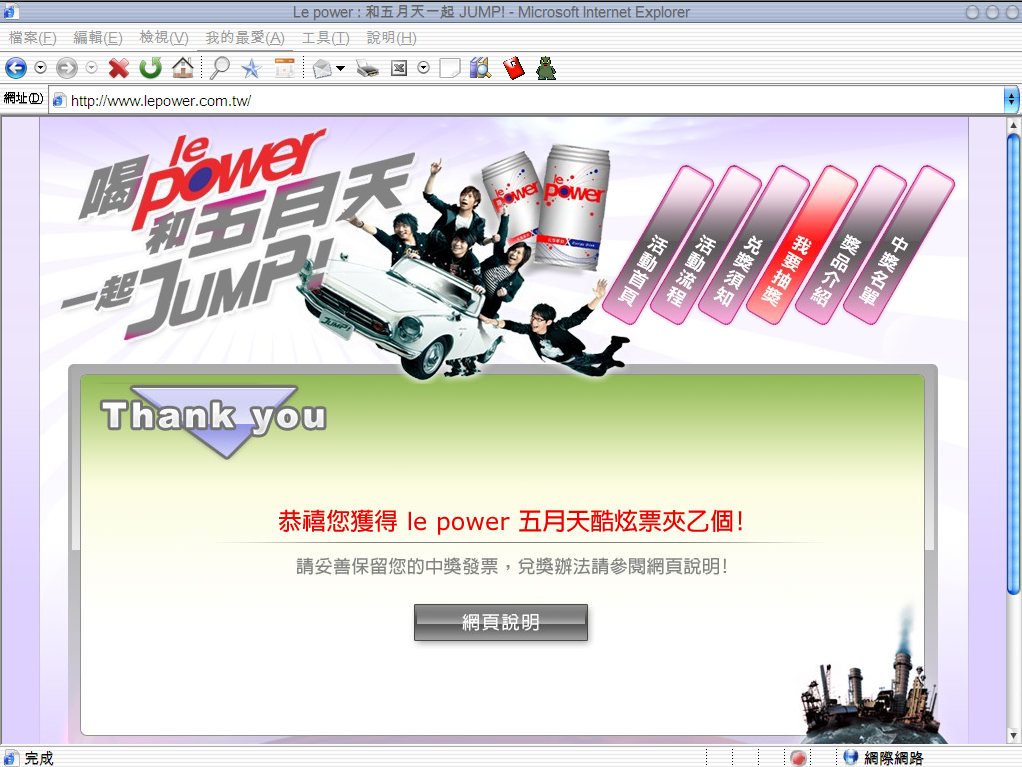1022x767 pixels.
Task: Click the green monster toolbar icon
Action: [x=546, y=68]
